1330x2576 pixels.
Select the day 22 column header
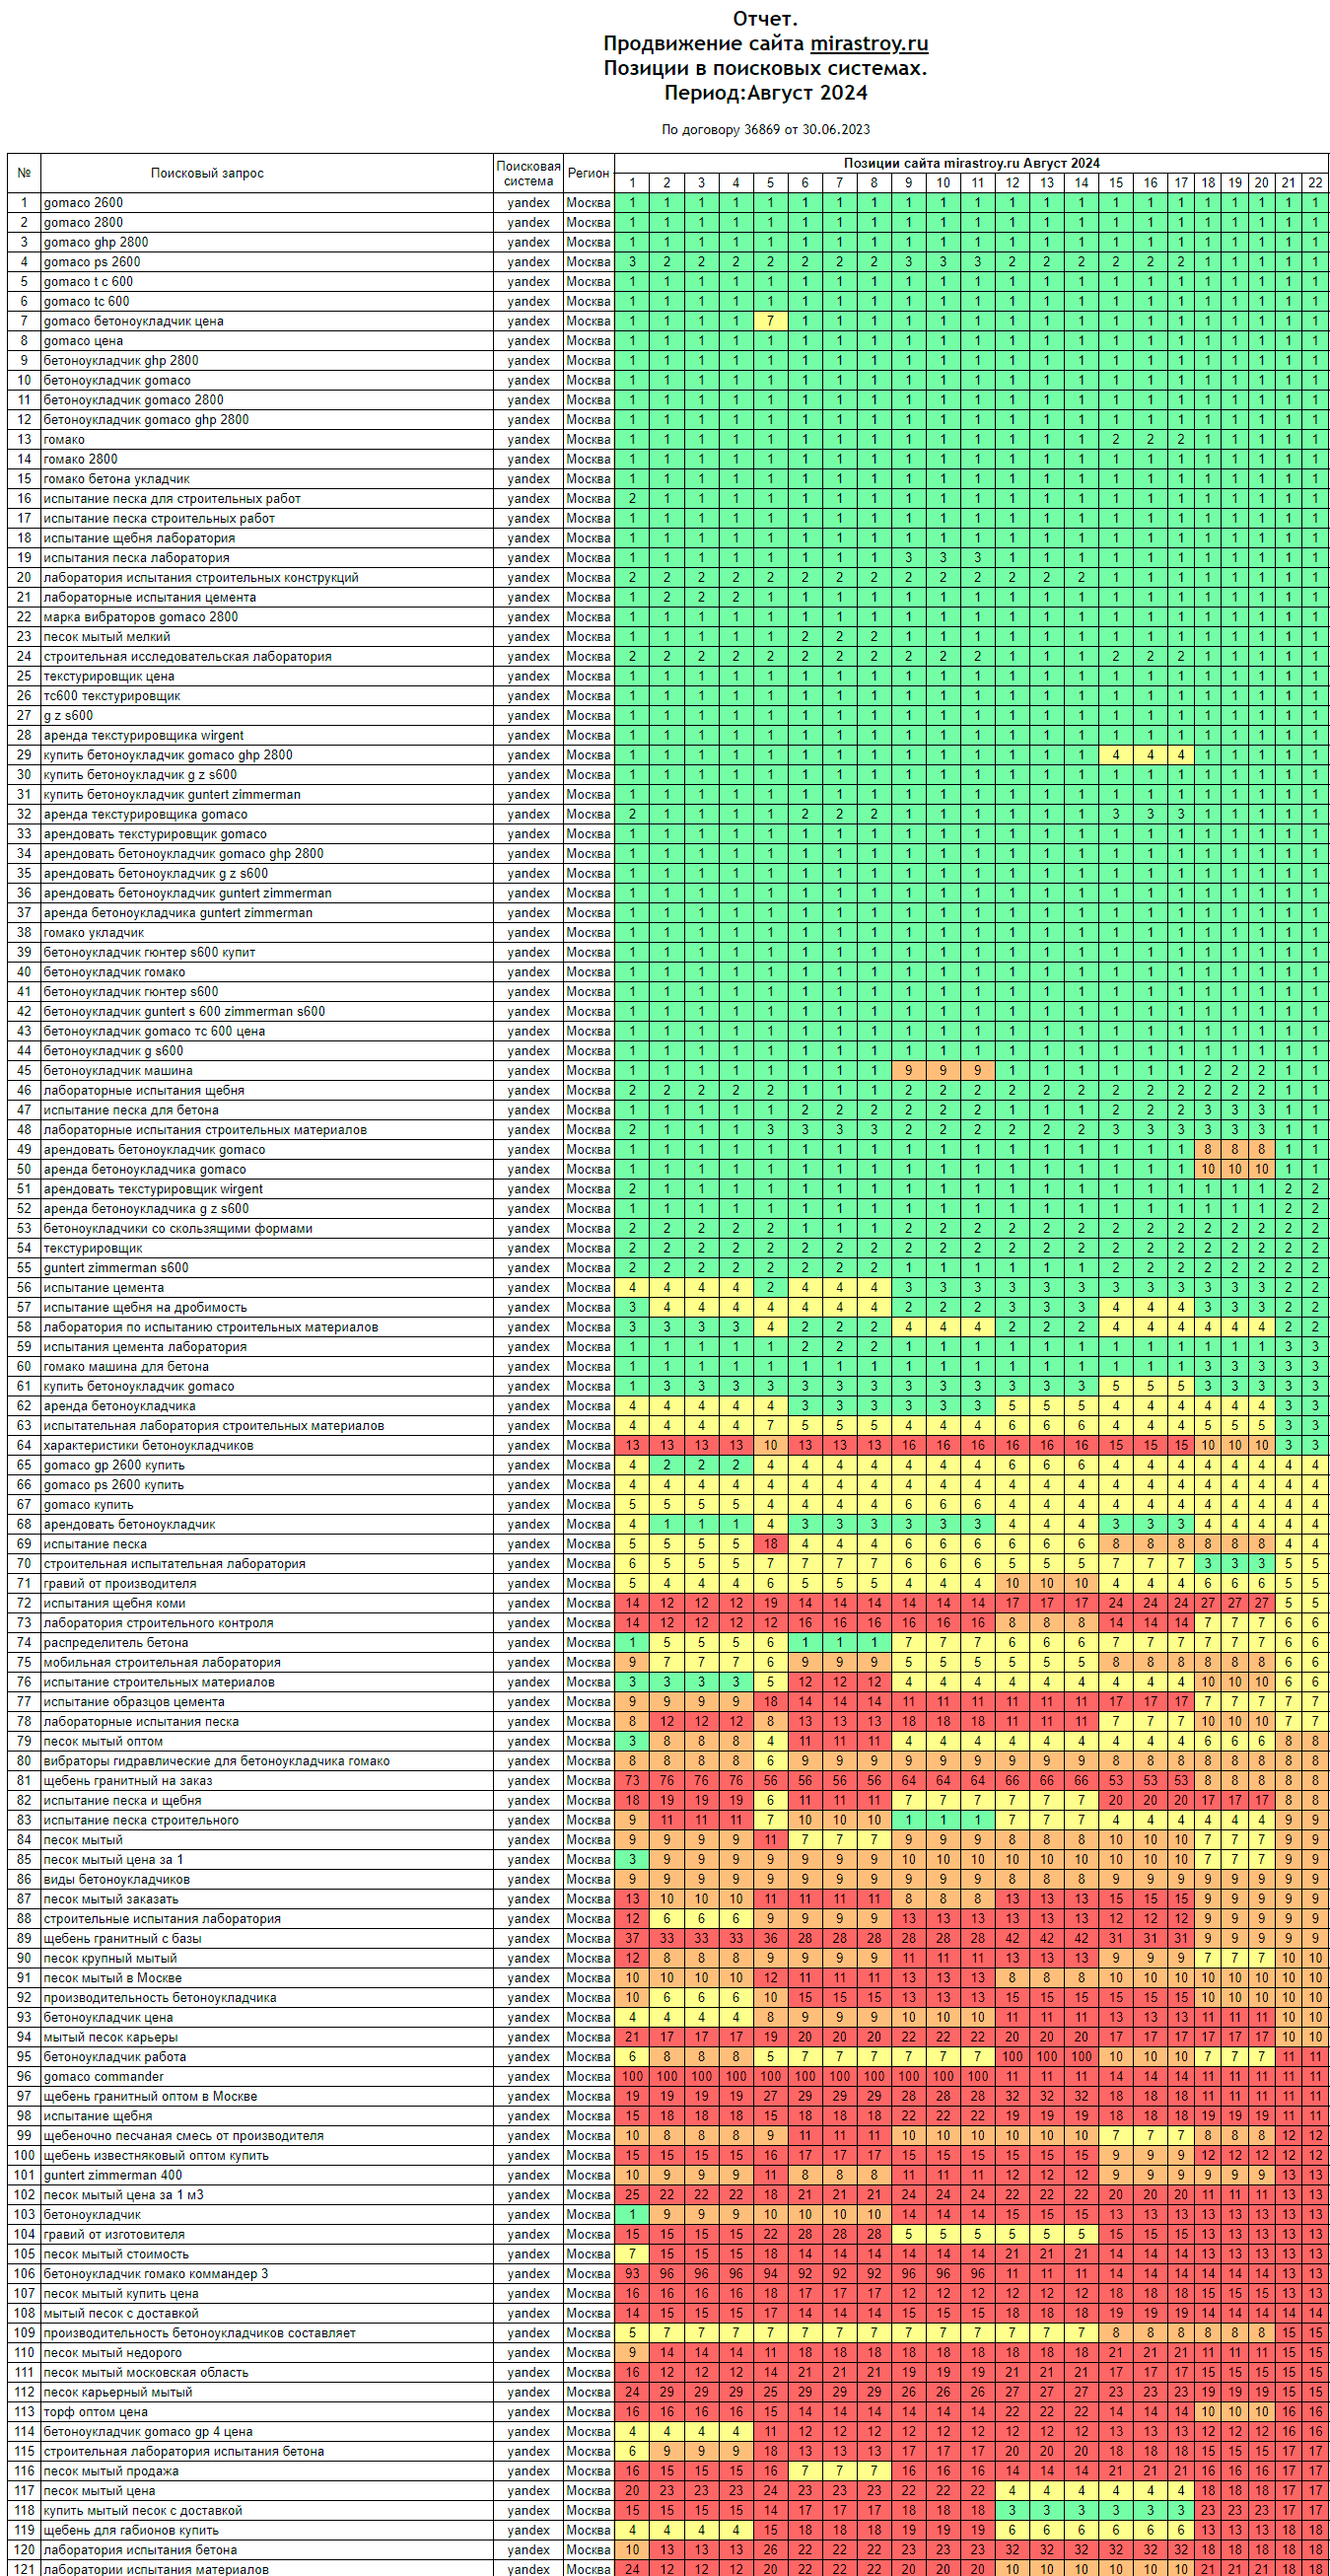click(1315, 183)
